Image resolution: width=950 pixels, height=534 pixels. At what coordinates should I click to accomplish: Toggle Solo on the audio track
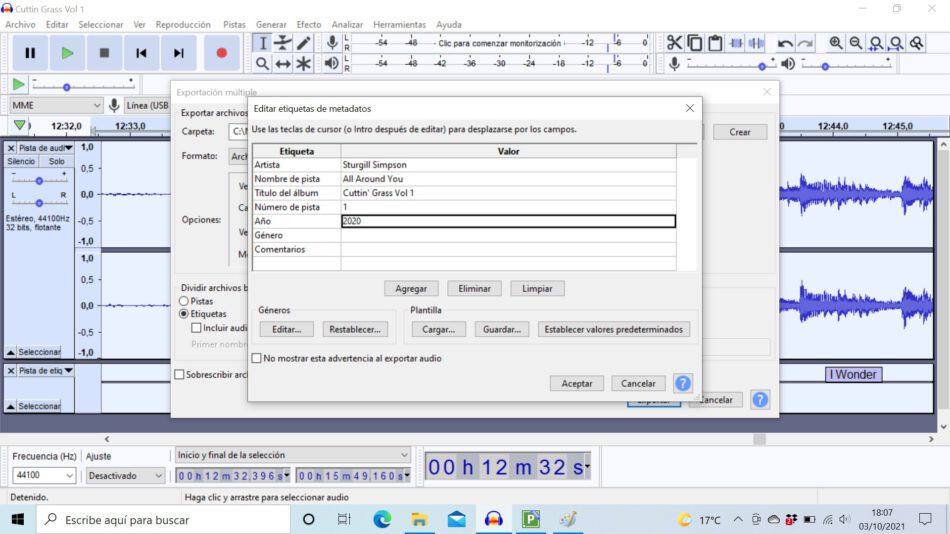(x=56, y=161)
